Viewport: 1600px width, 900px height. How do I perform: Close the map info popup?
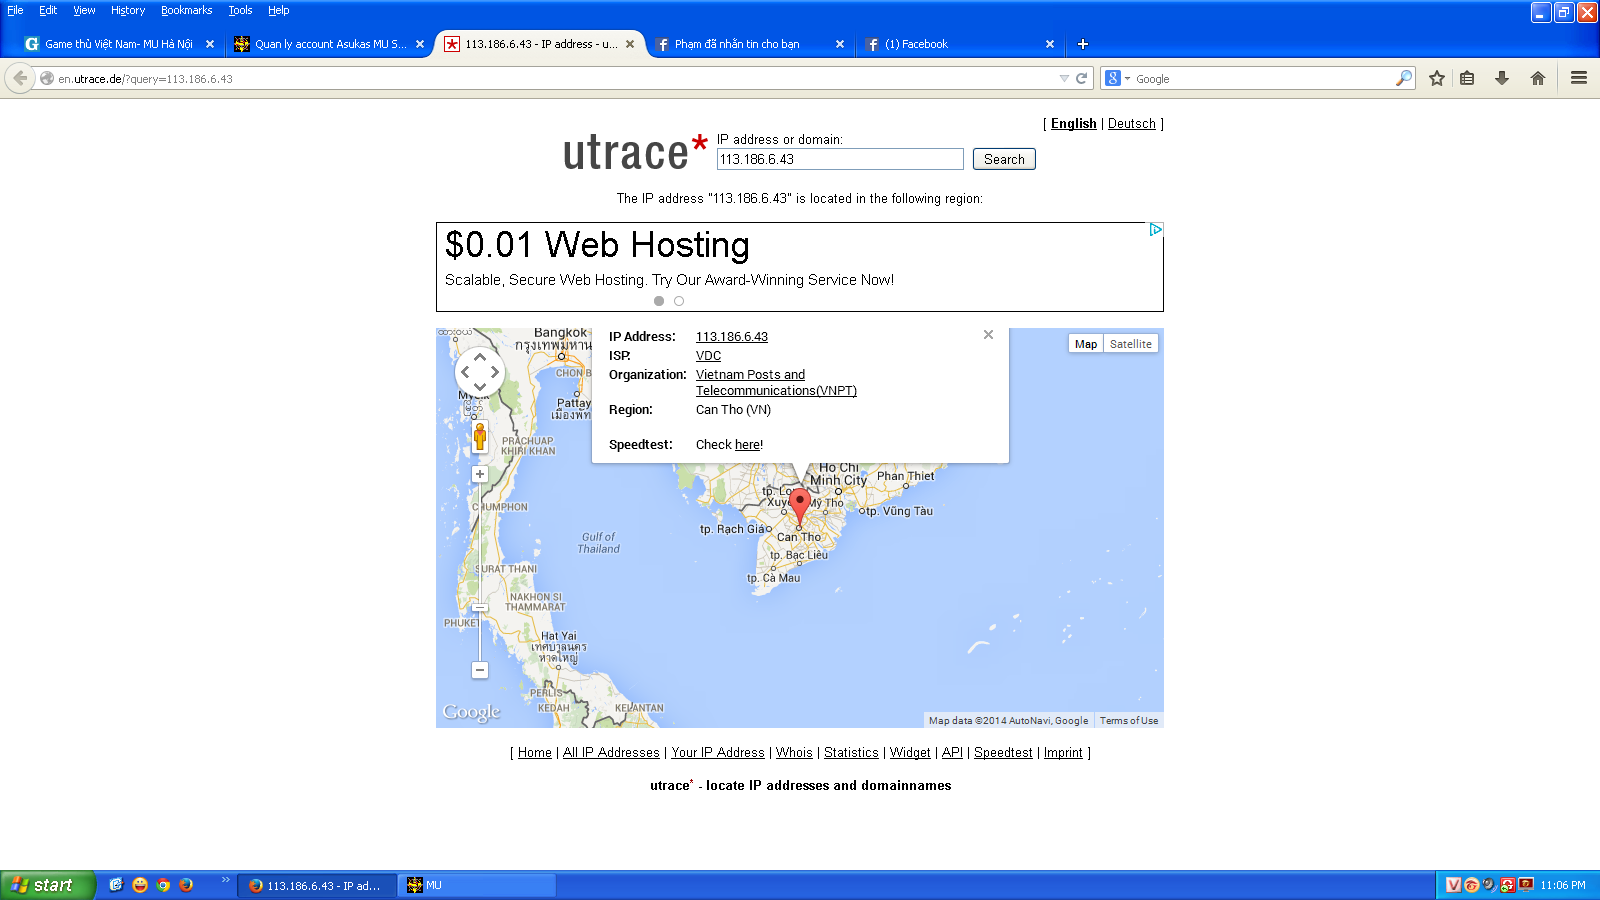988,335
